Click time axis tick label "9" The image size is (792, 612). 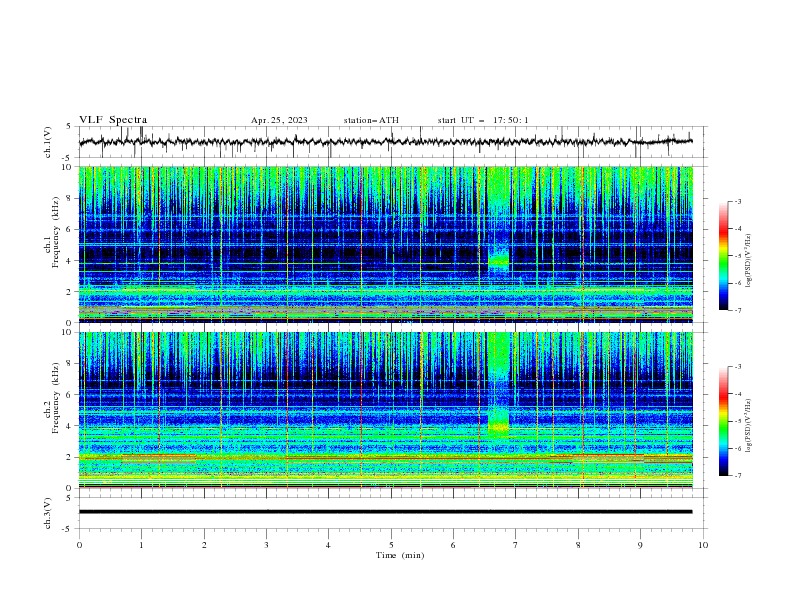(640, 545)
